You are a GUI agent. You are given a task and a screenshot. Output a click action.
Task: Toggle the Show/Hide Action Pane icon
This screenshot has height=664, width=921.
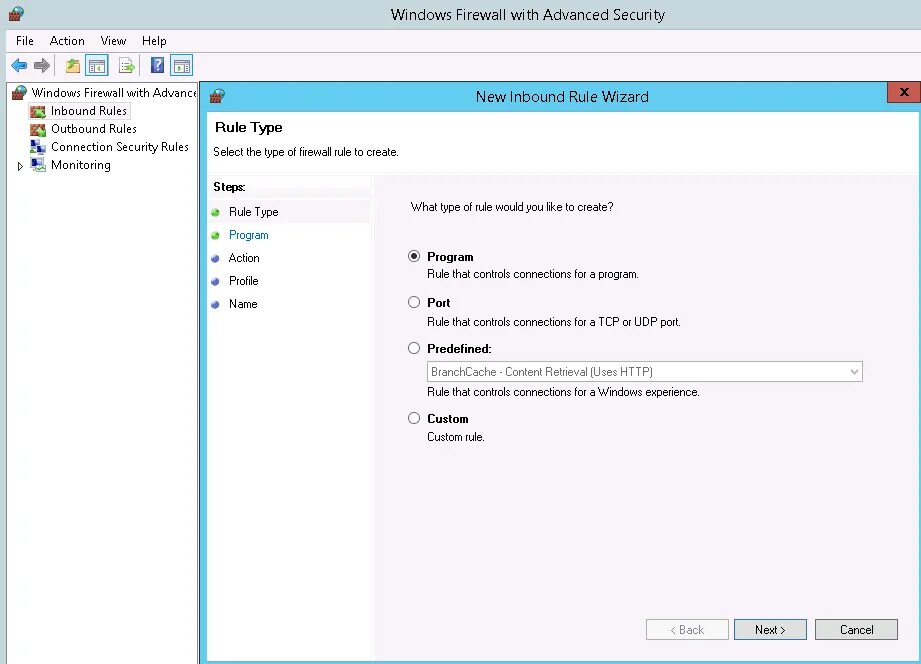point(181,66)
